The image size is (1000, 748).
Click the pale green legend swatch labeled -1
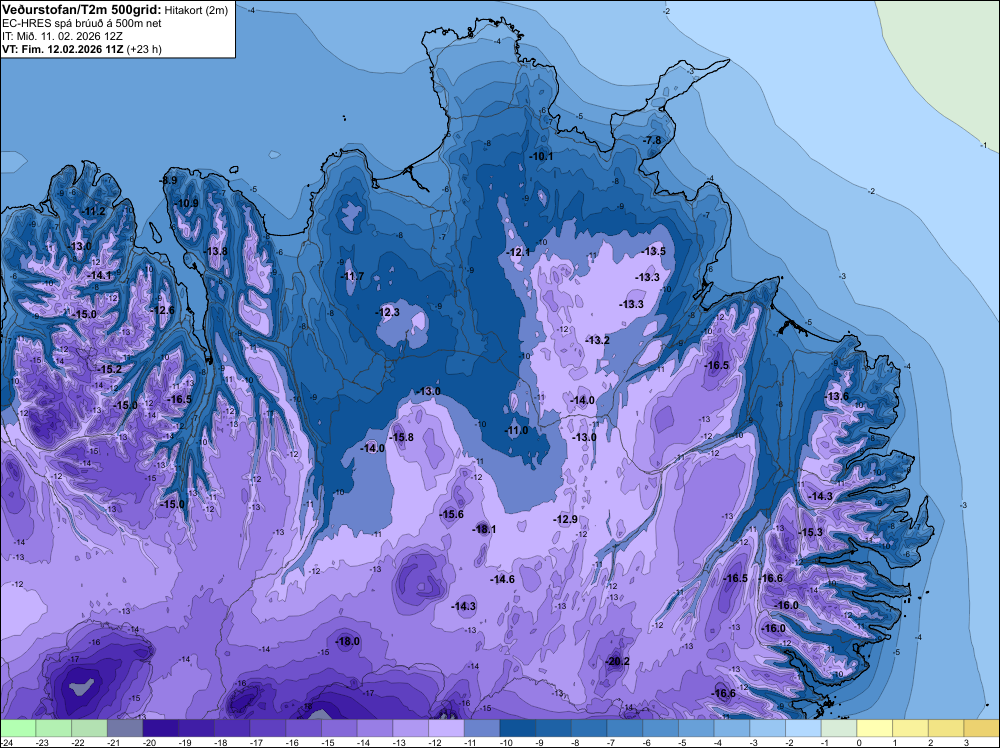pos(839,728)
